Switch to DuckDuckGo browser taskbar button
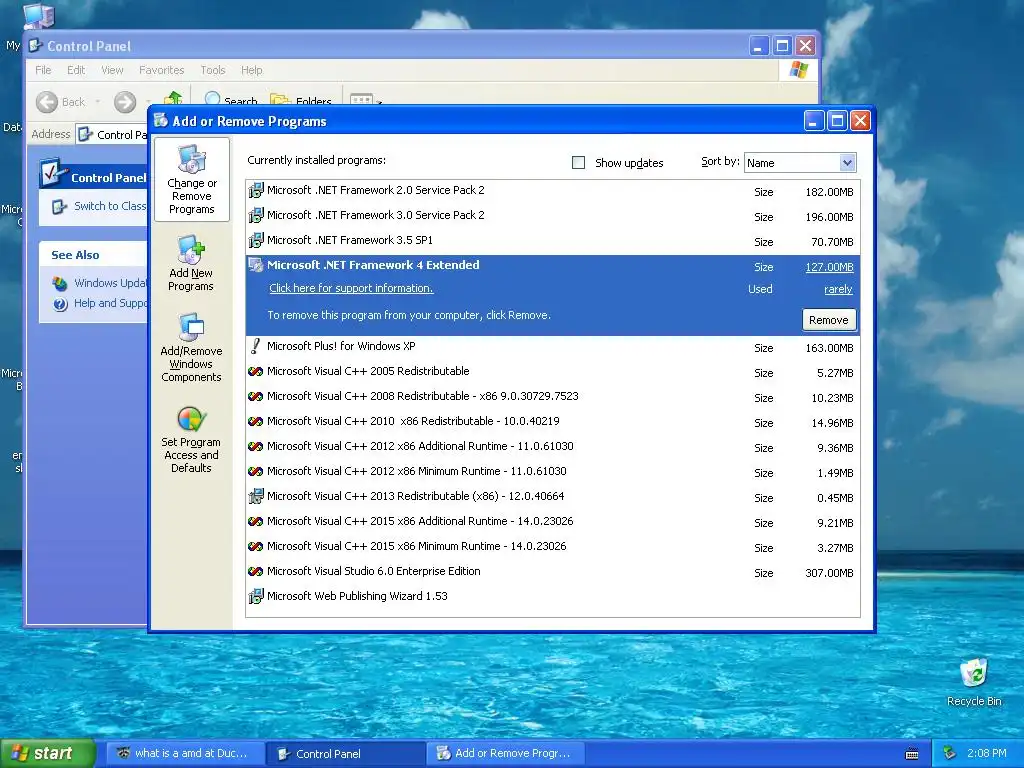The height and width of the screenshot is (768, 1024). coord(185,754)
